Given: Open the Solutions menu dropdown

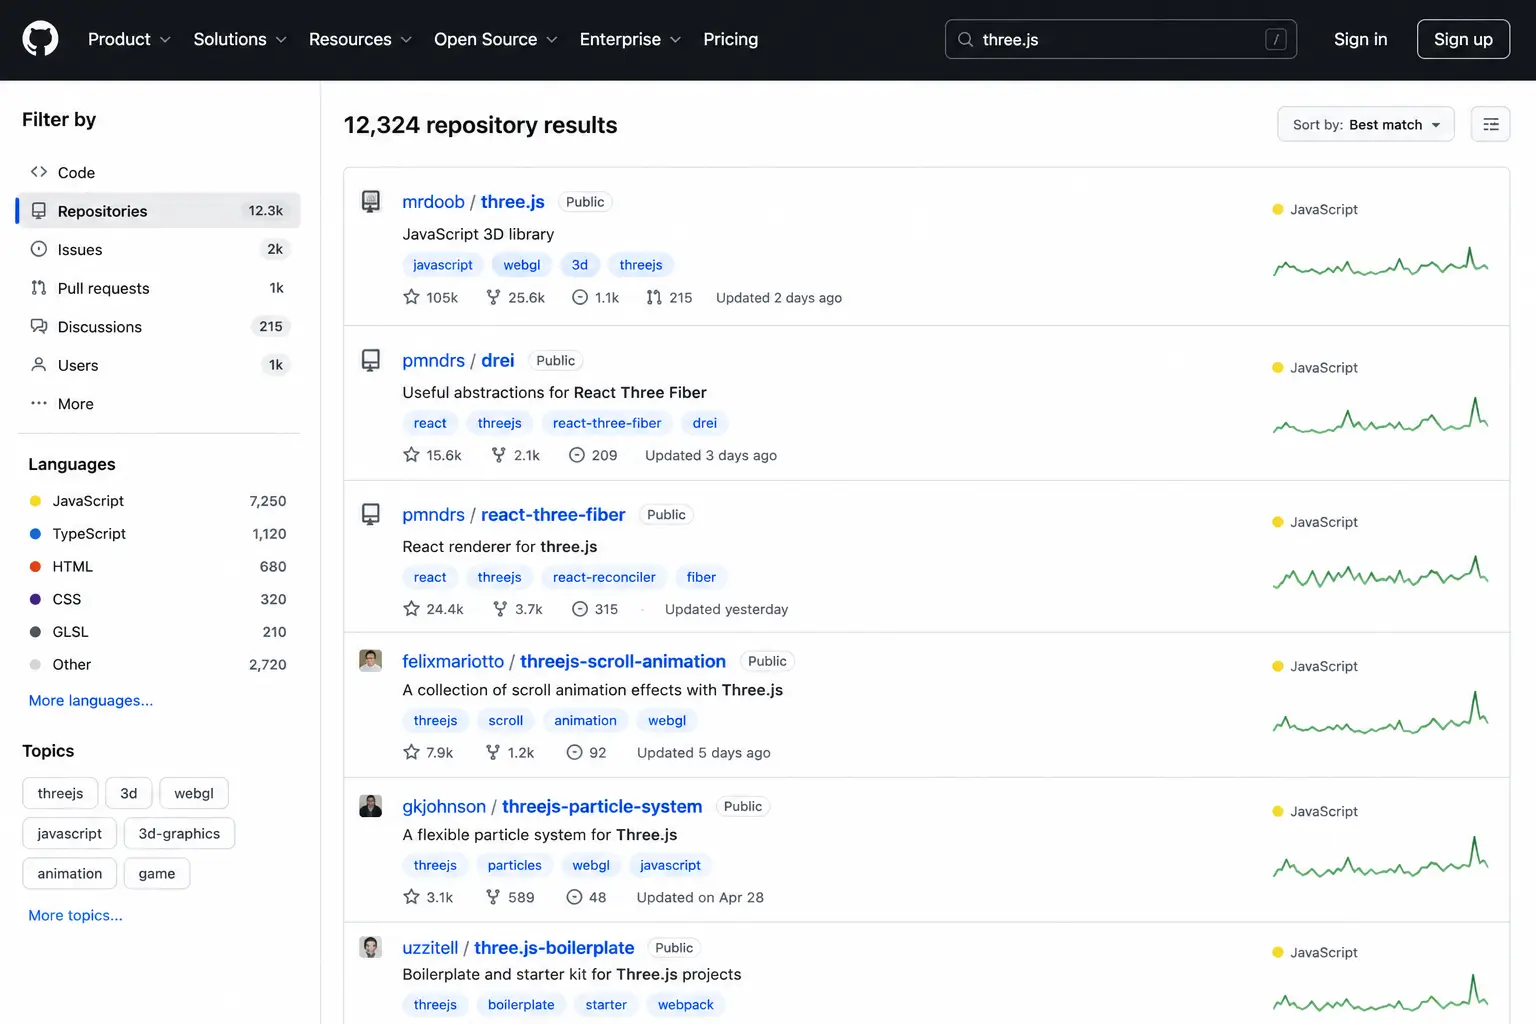Looking at the screenshot, I should tap(240, 39).
